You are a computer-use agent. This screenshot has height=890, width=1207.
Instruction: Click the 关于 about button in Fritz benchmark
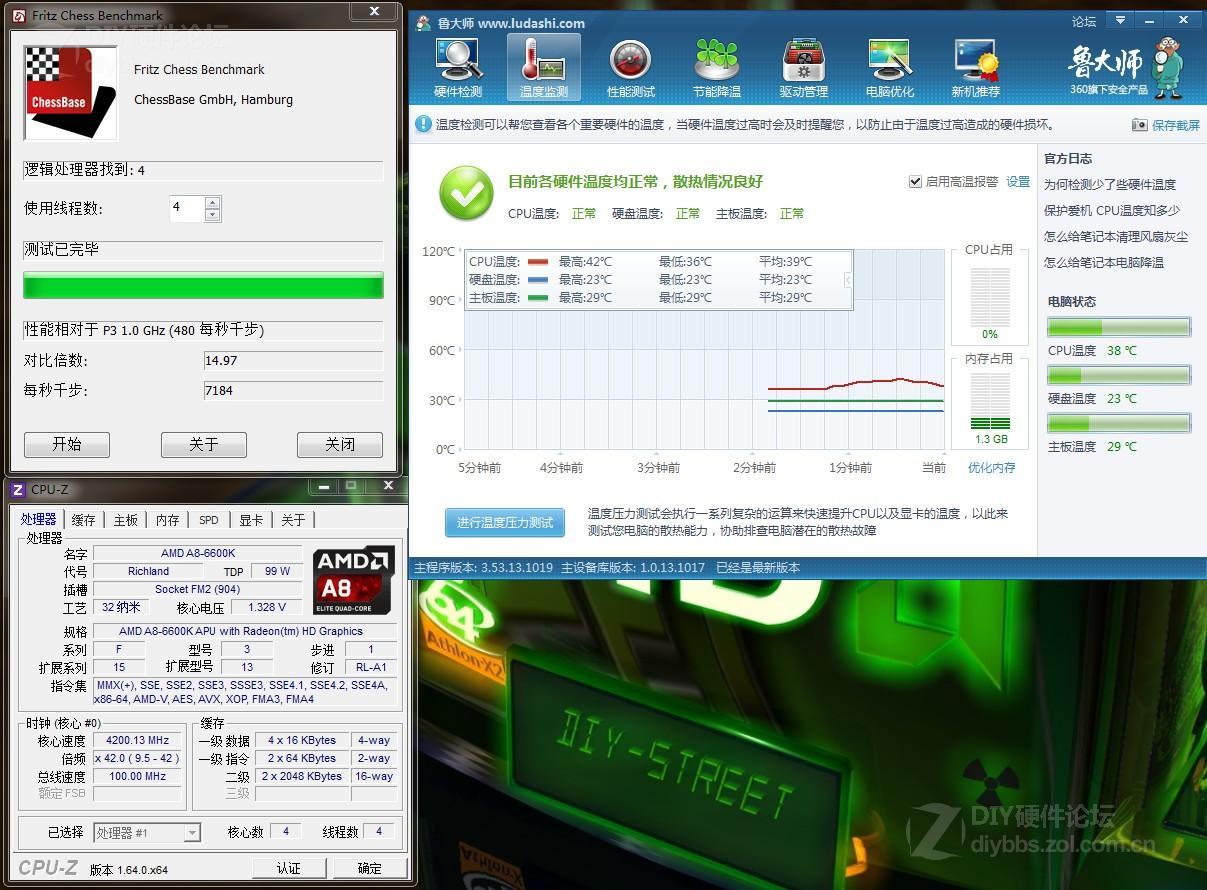click(203, 444)
